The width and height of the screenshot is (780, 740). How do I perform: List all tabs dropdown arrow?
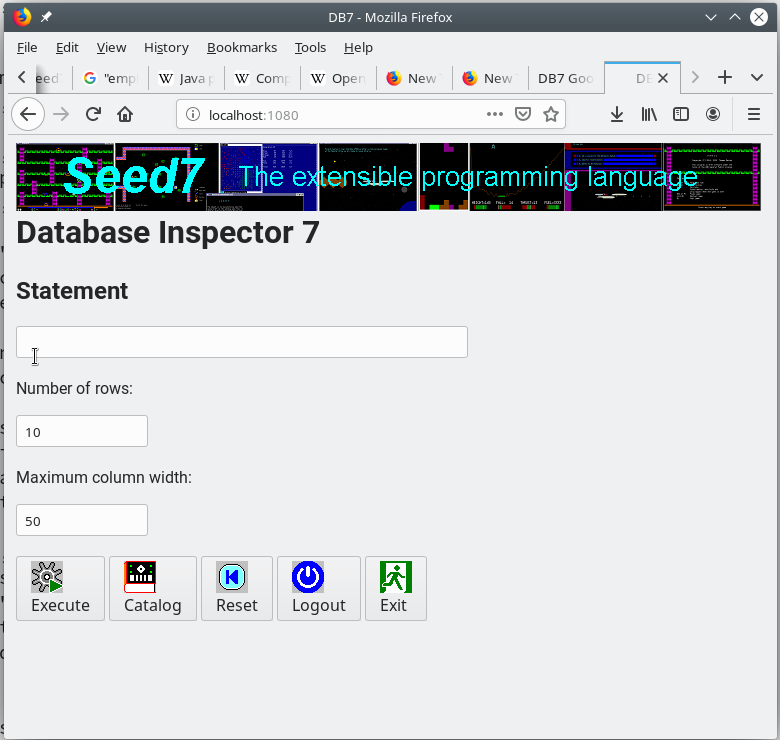point(757,78)
